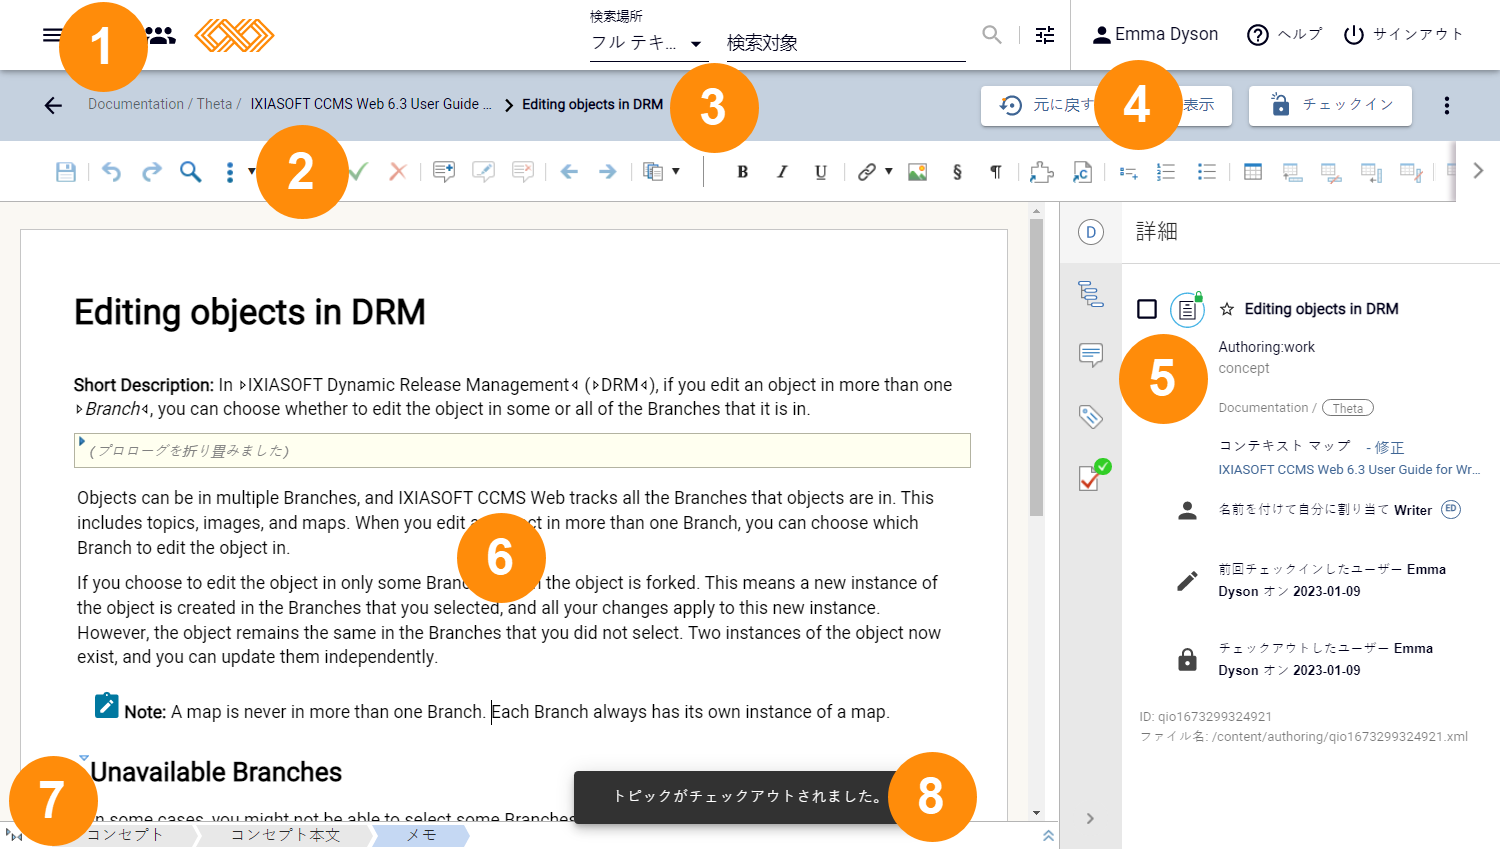Go to the next change with right arrow
Image resolution: width=1500 pixels, height=850 pixels.
[x=607, y=172]
